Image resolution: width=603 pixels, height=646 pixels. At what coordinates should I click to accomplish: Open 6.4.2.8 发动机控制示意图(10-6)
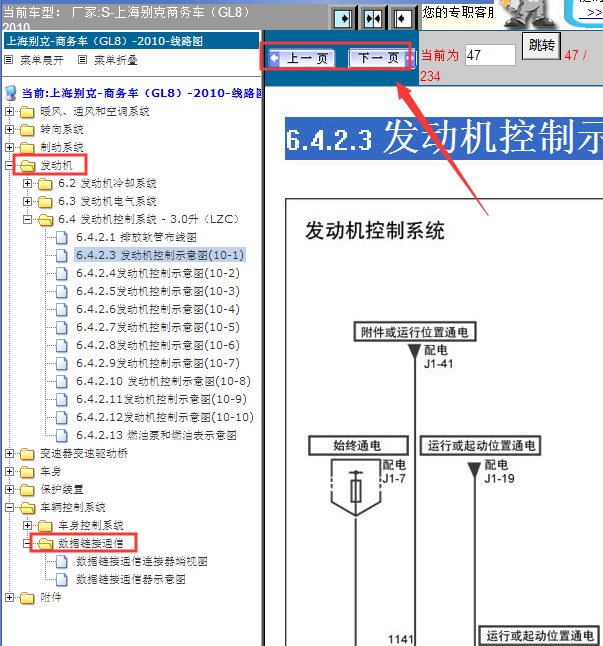158,345
